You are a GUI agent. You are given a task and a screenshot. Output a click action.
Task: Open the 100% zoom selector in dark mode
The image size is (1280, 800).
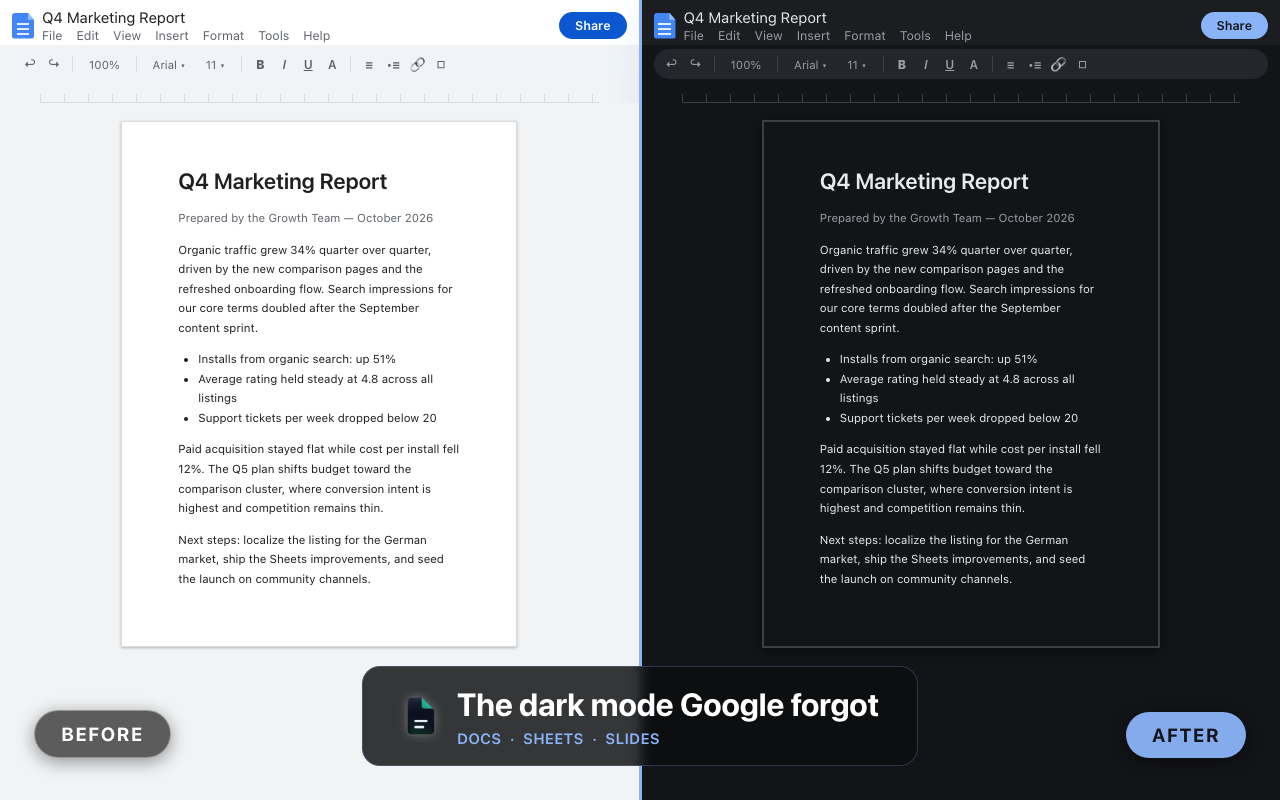point(745,65)
